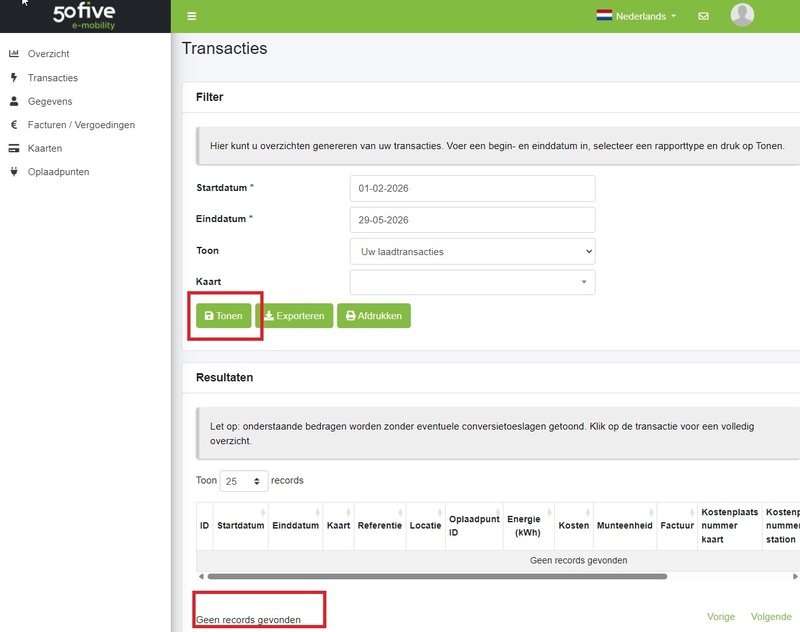Go to Transacties in sidebar

point(53,78)
